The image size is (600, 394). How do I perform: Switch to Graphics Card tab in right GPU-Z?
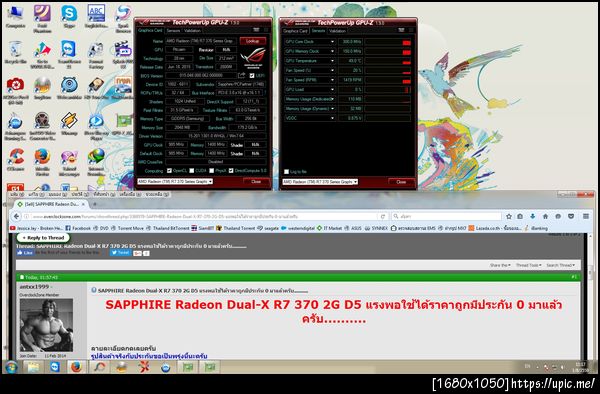pos(295,31)
